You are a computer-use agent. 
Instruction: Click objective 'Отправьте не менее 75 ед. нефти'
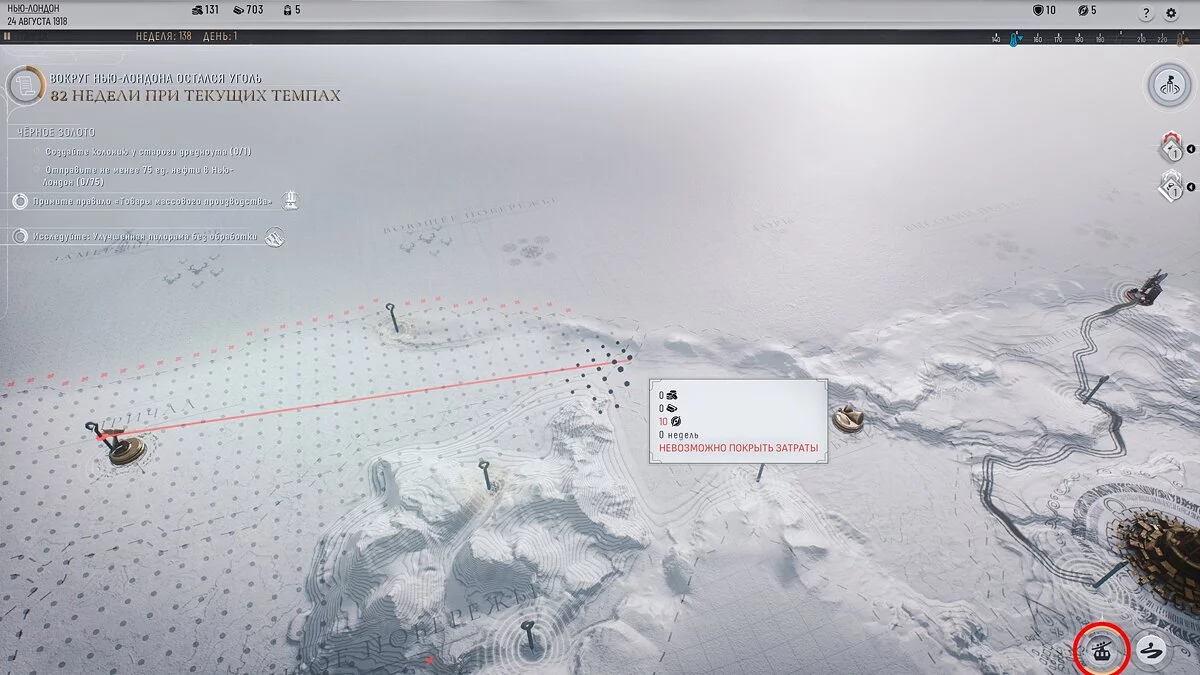[140, 176]
